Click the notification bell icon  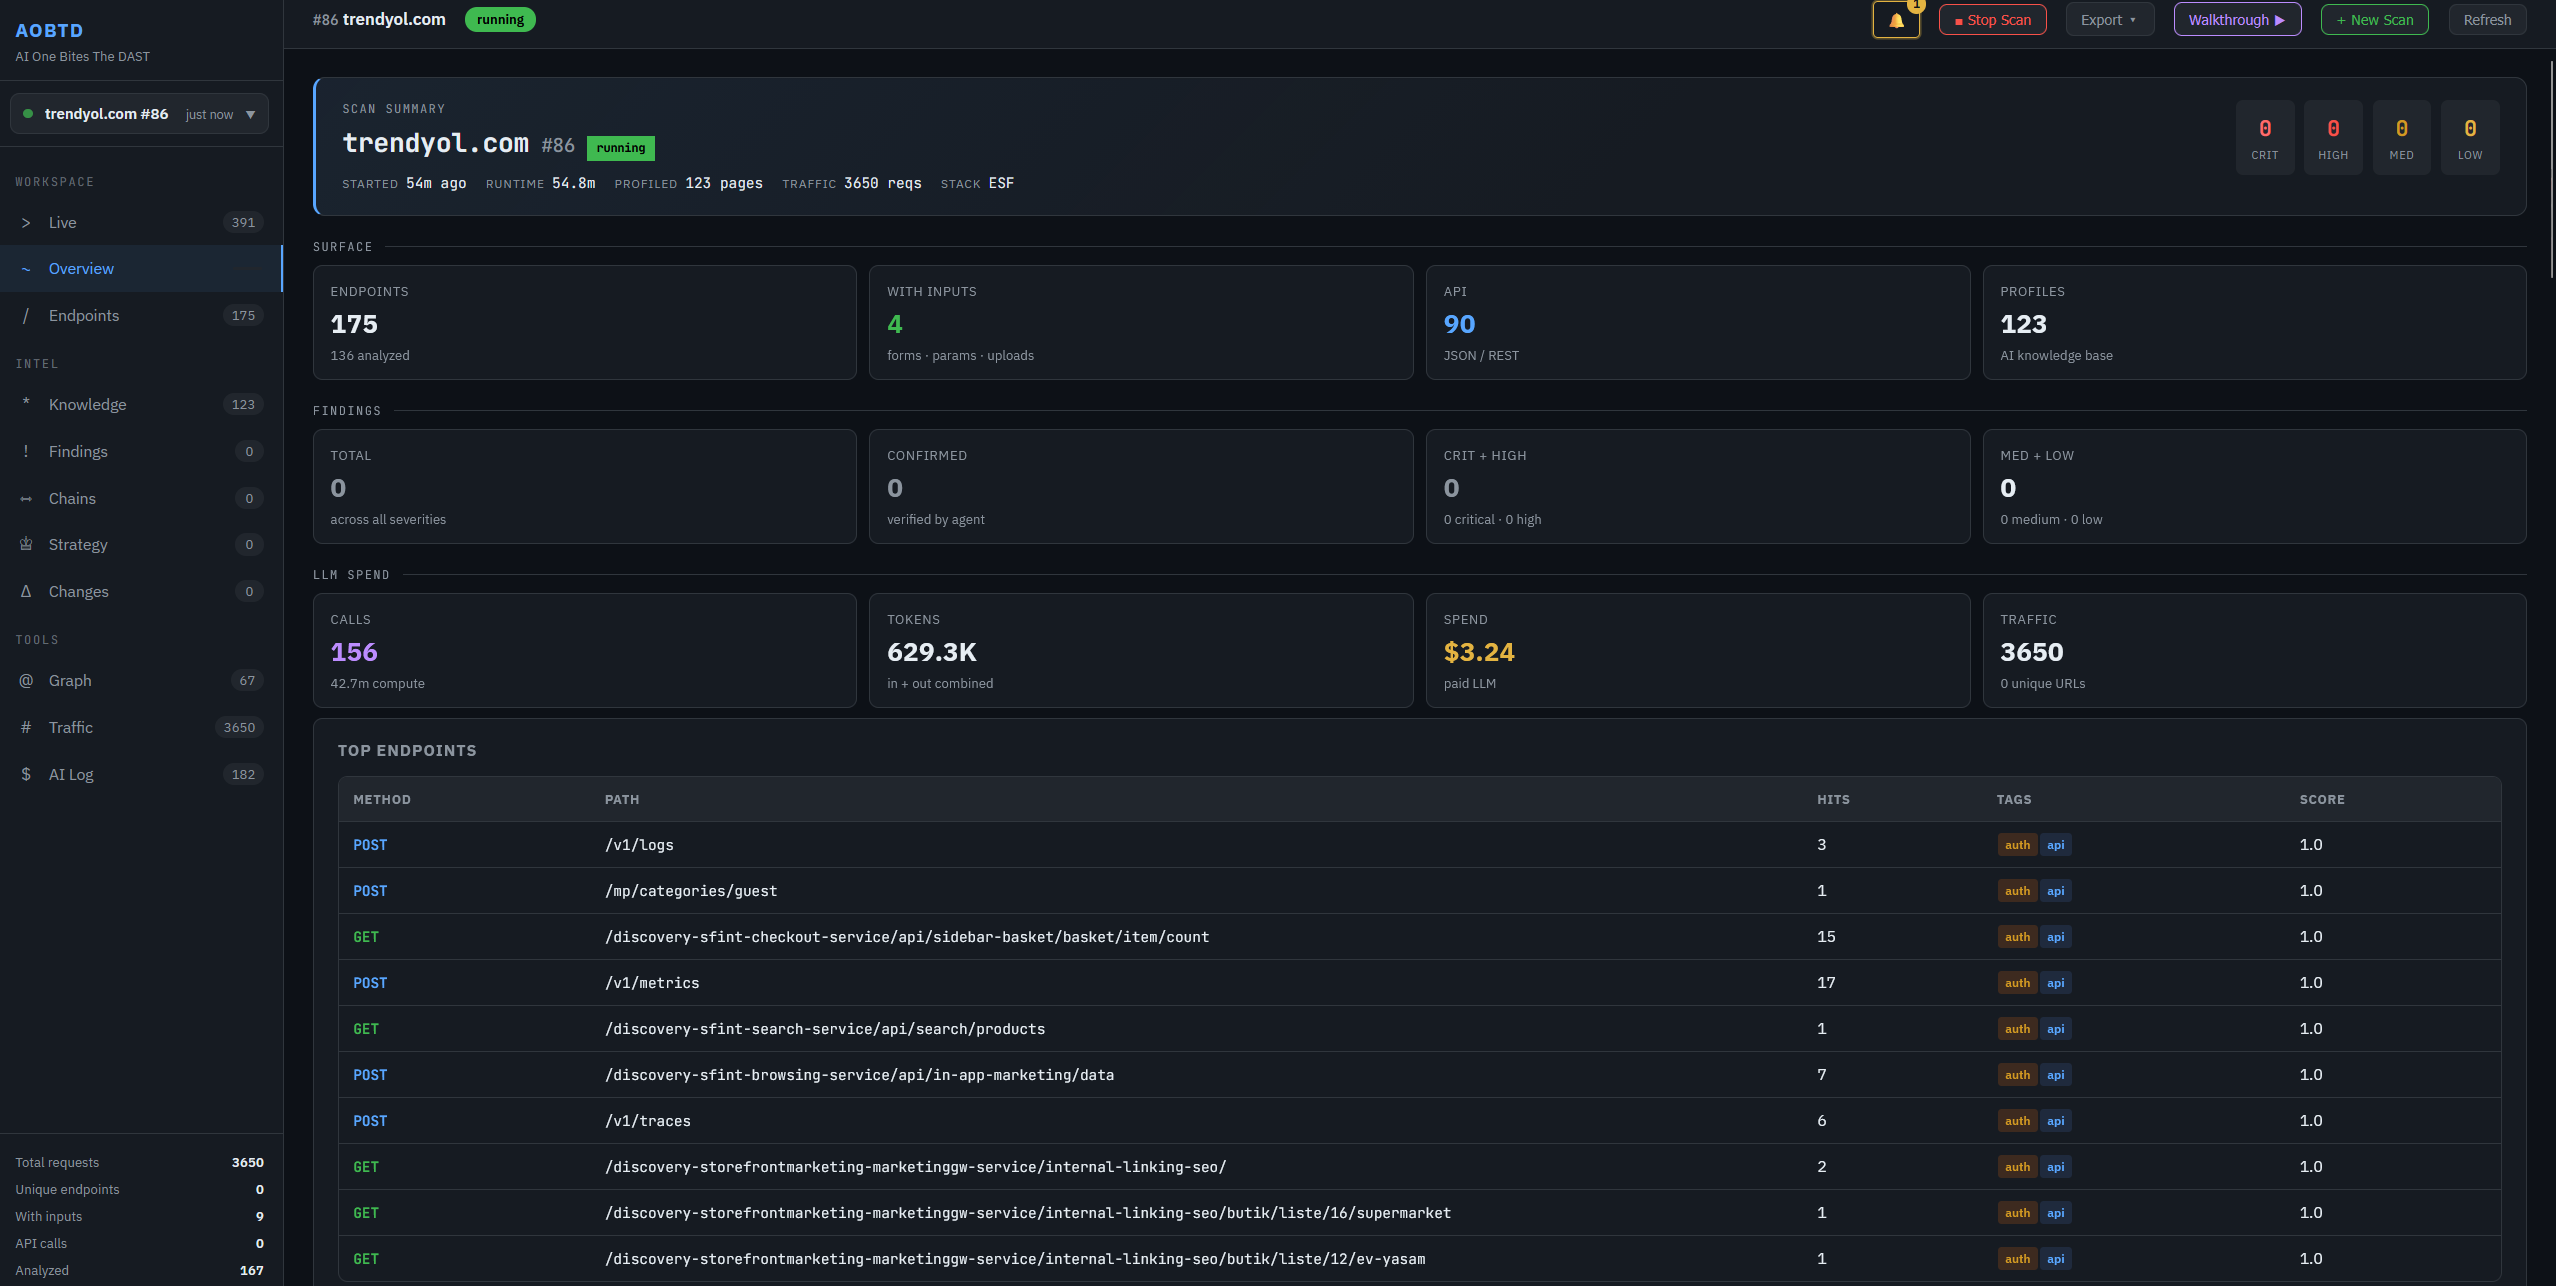click(1896, 20)
